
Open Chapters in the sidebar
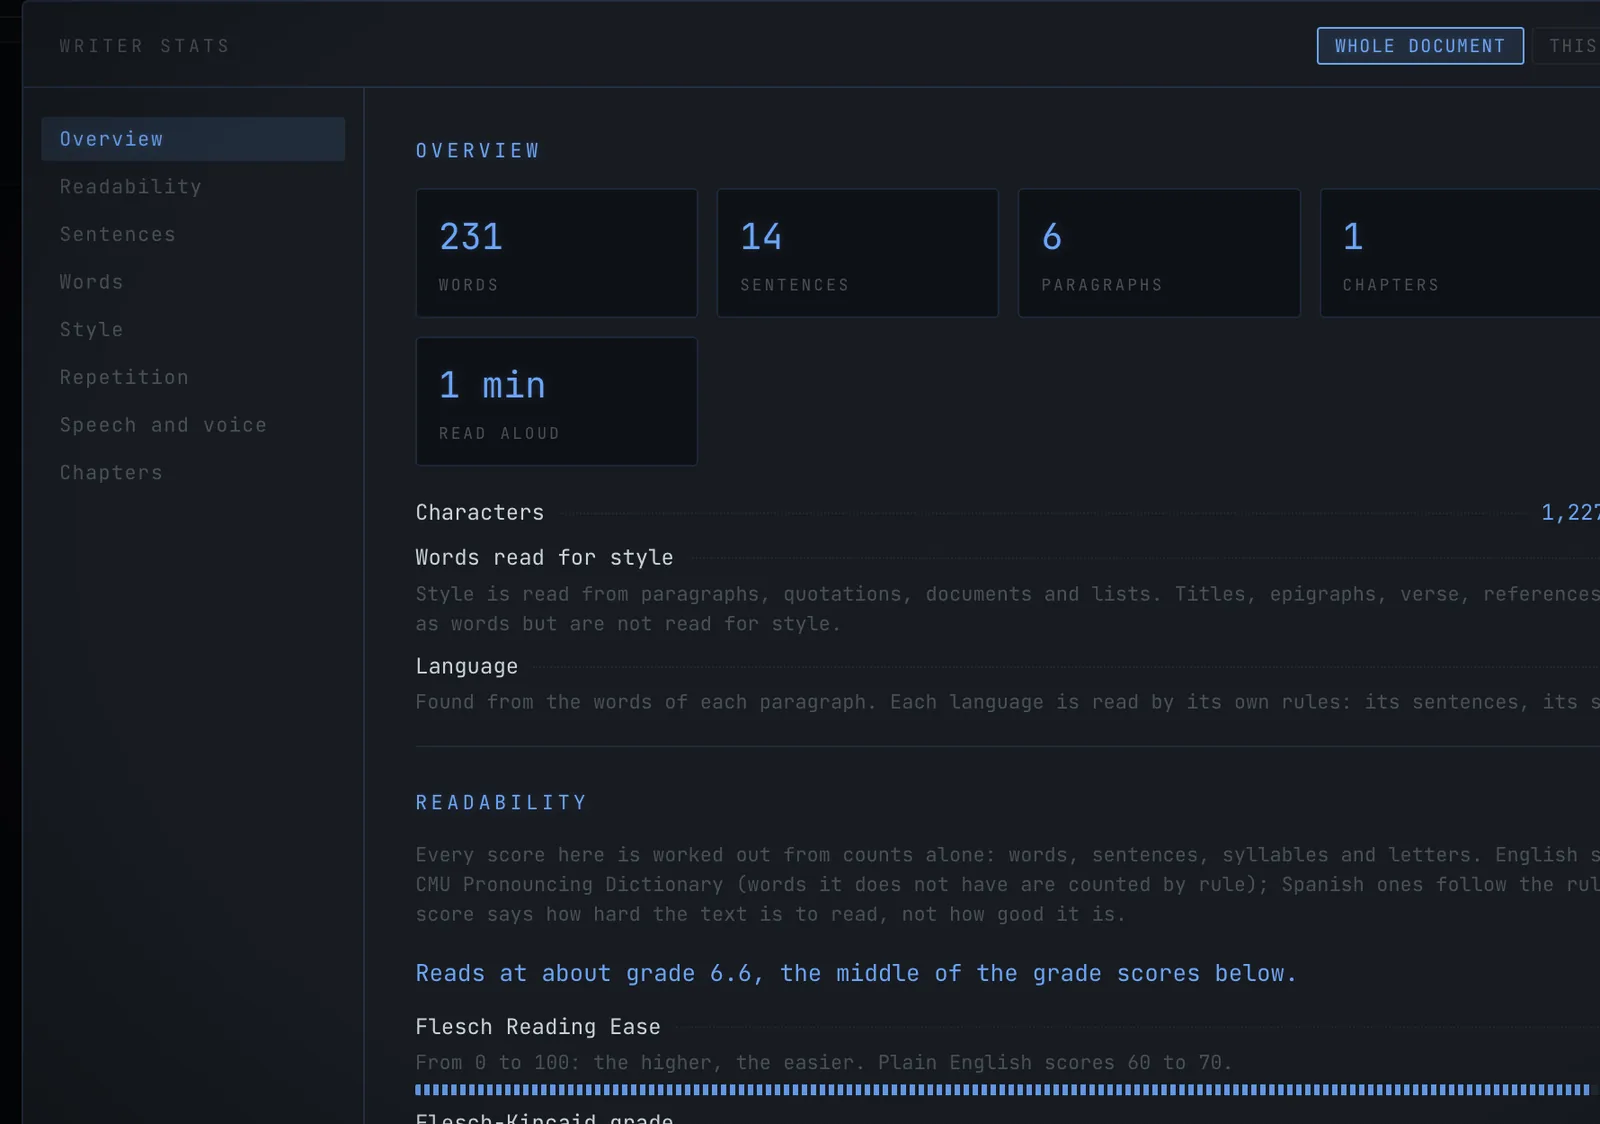tap(193, 472)
